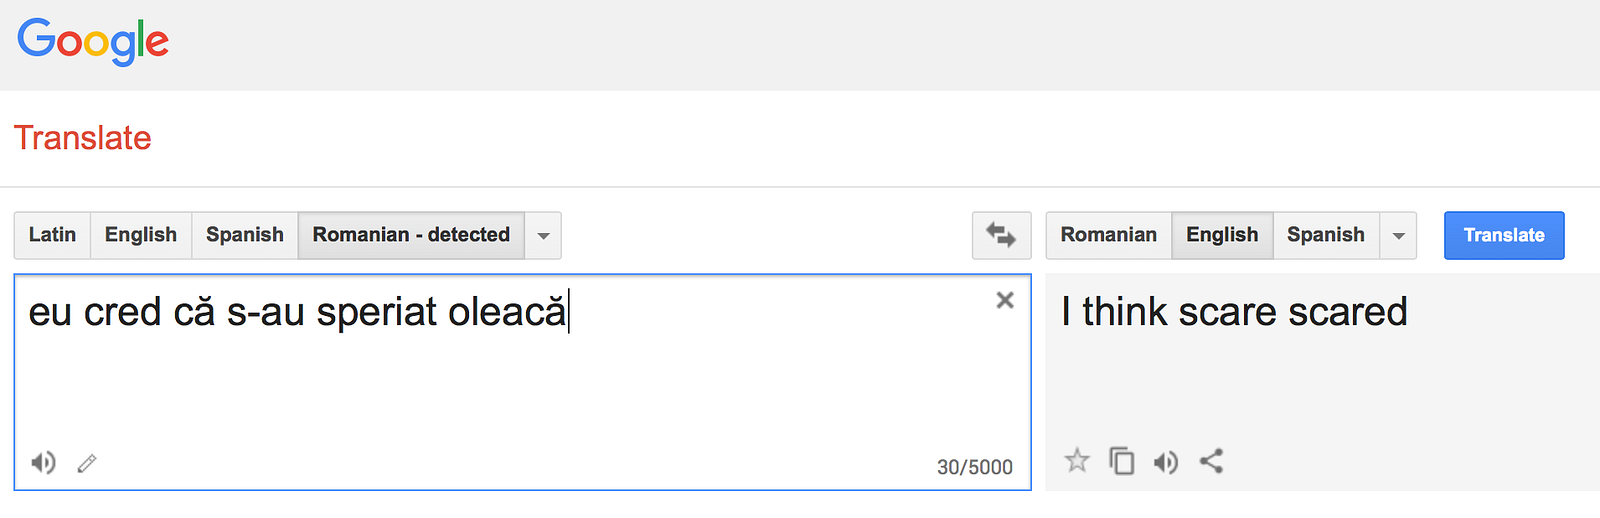1600x518 pixels.
Task: Open the red Translate heading link
Action: [x=83, y=138]
